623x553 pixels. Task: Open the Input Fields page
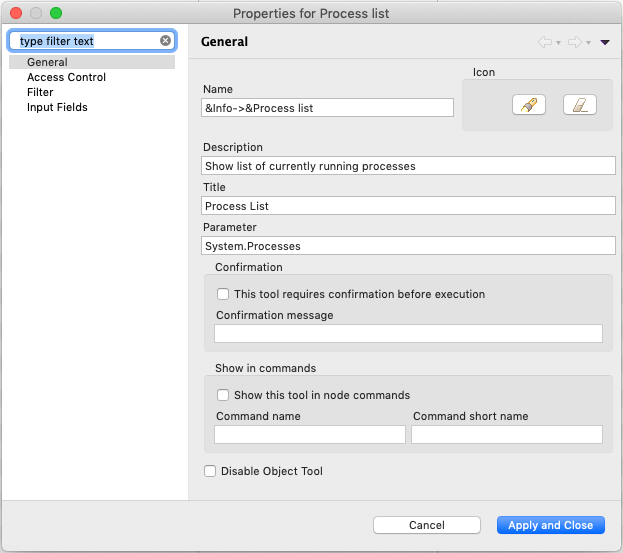[57, 107]
